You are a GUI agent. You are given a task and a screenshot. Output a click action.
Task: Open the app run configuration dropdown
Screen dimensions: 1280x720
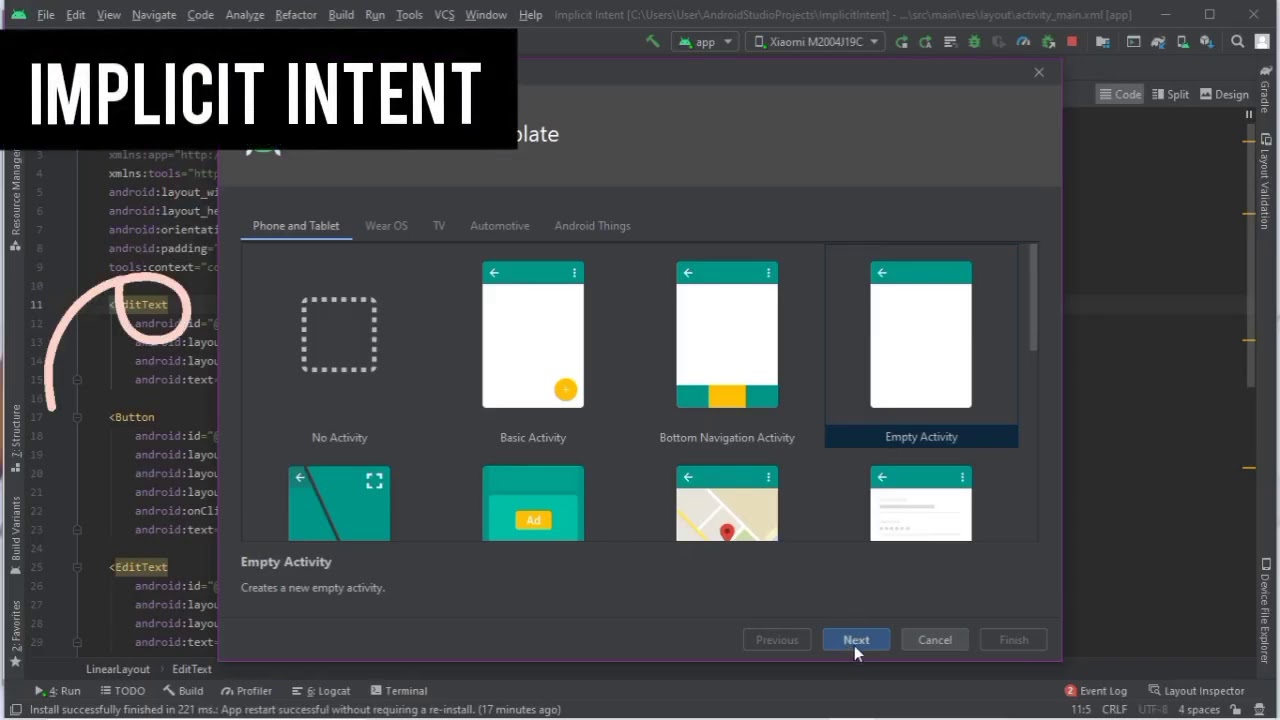click(x=705, y=41)
